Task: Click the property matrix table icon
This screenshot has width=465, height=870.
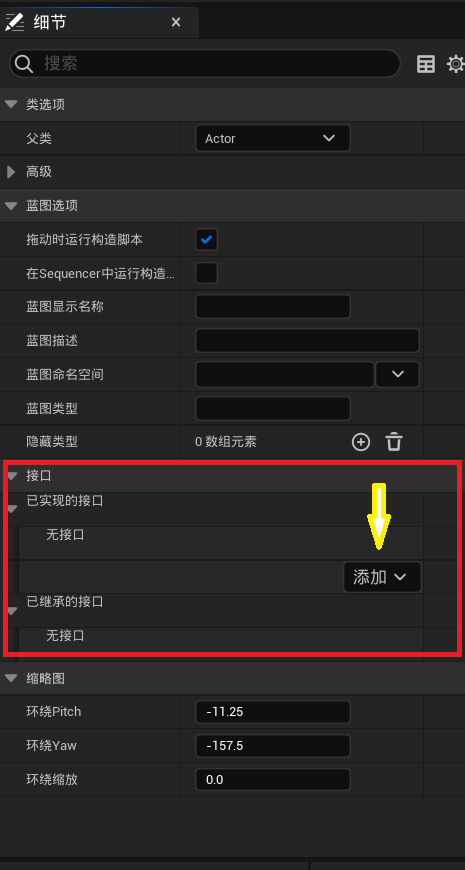Action: [x=426, y=64]
